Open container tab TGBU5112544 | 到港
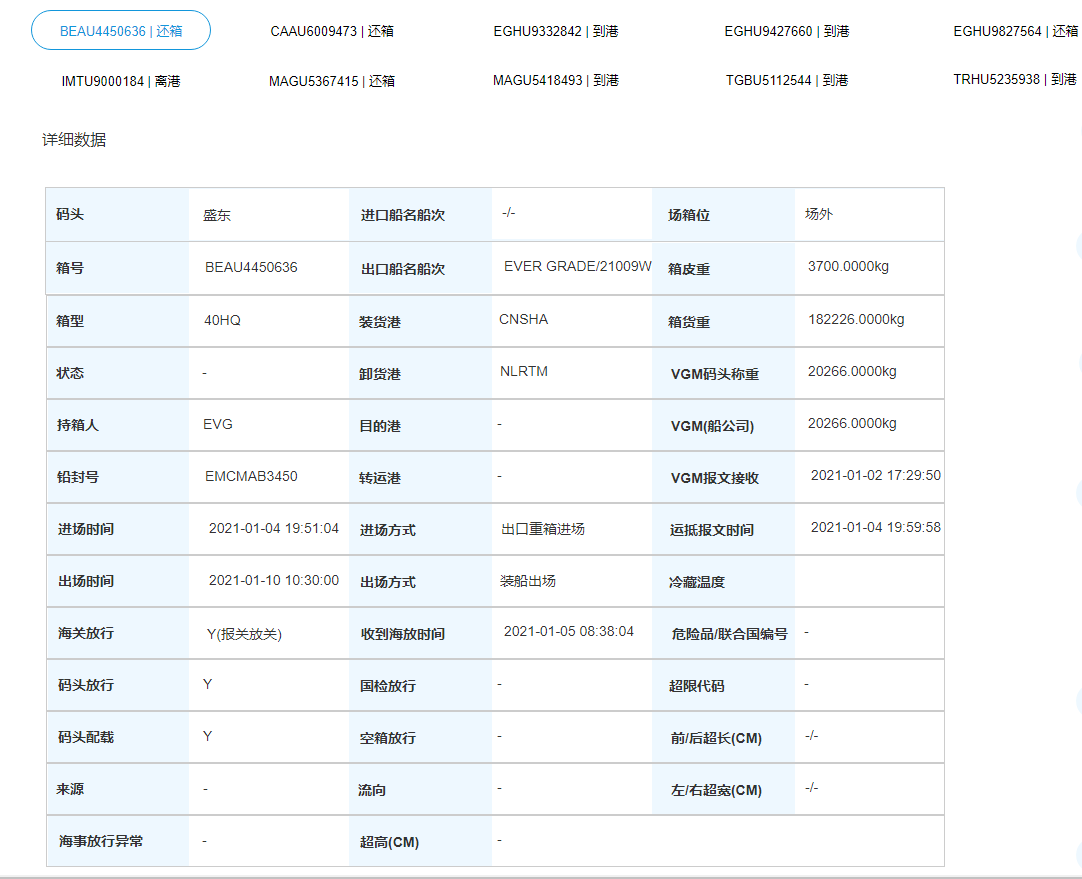 point(787,81)
